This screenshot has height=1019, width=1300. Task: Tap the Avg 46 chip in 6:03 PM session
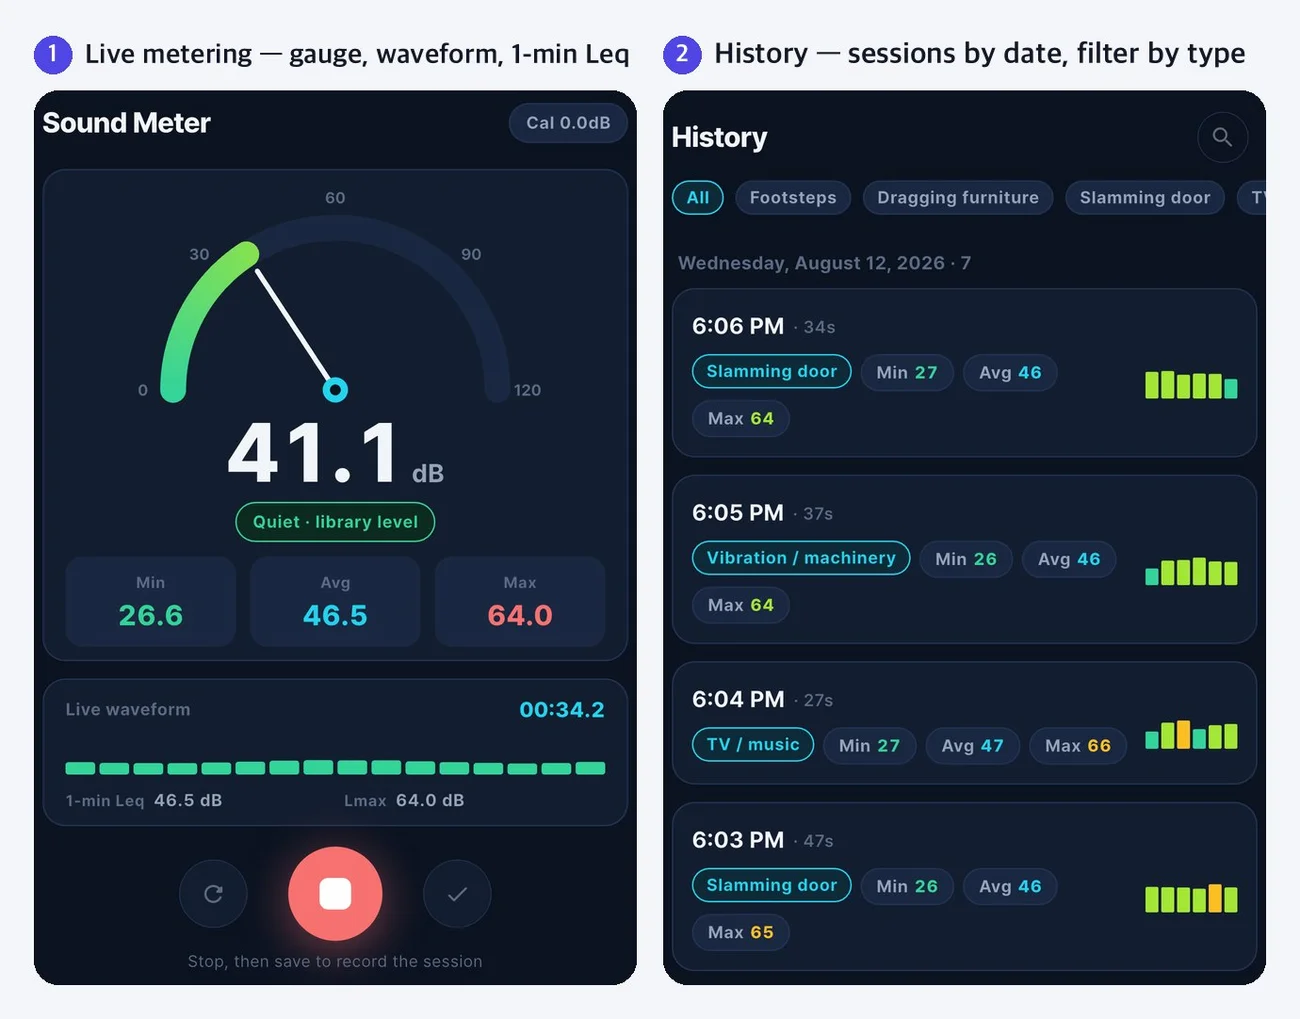[x=1010, y=886]
